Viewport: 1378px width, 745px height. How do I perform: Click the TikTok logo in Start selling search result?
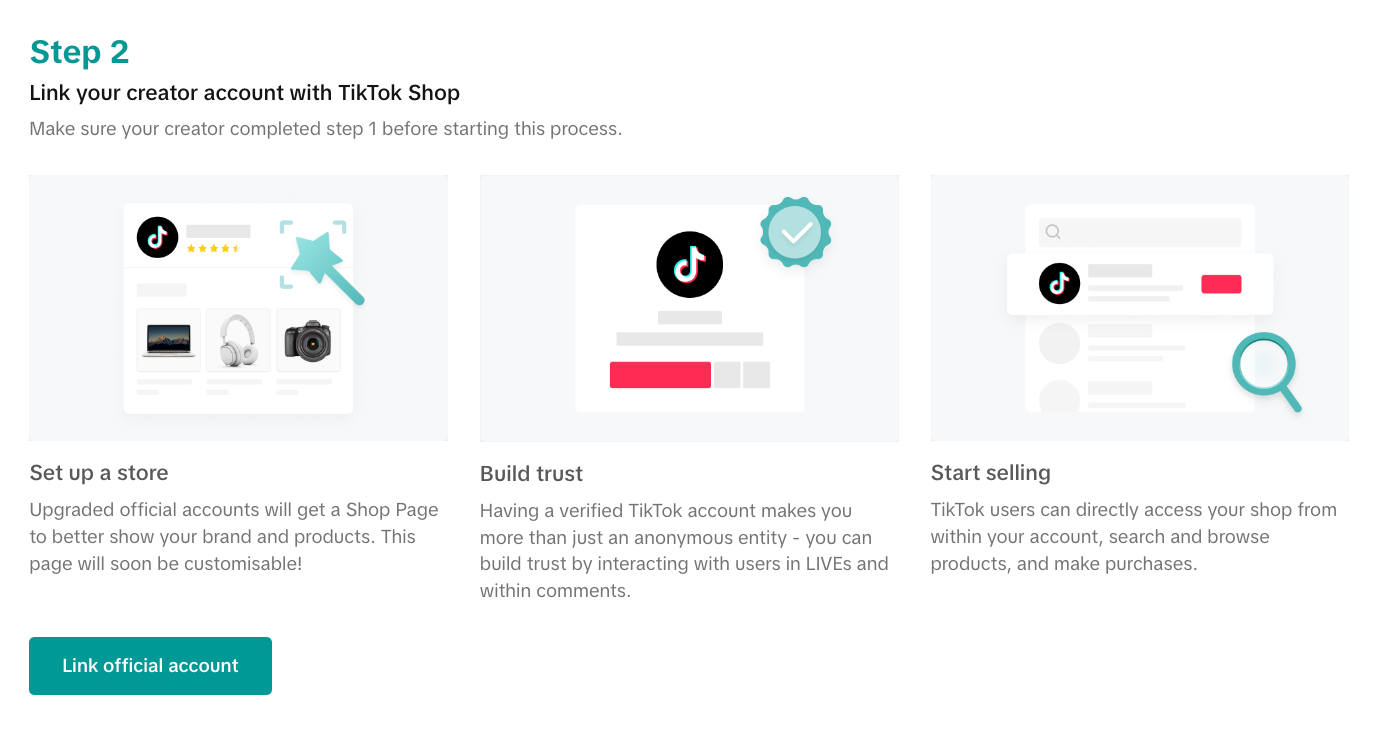coord(1059,284)
